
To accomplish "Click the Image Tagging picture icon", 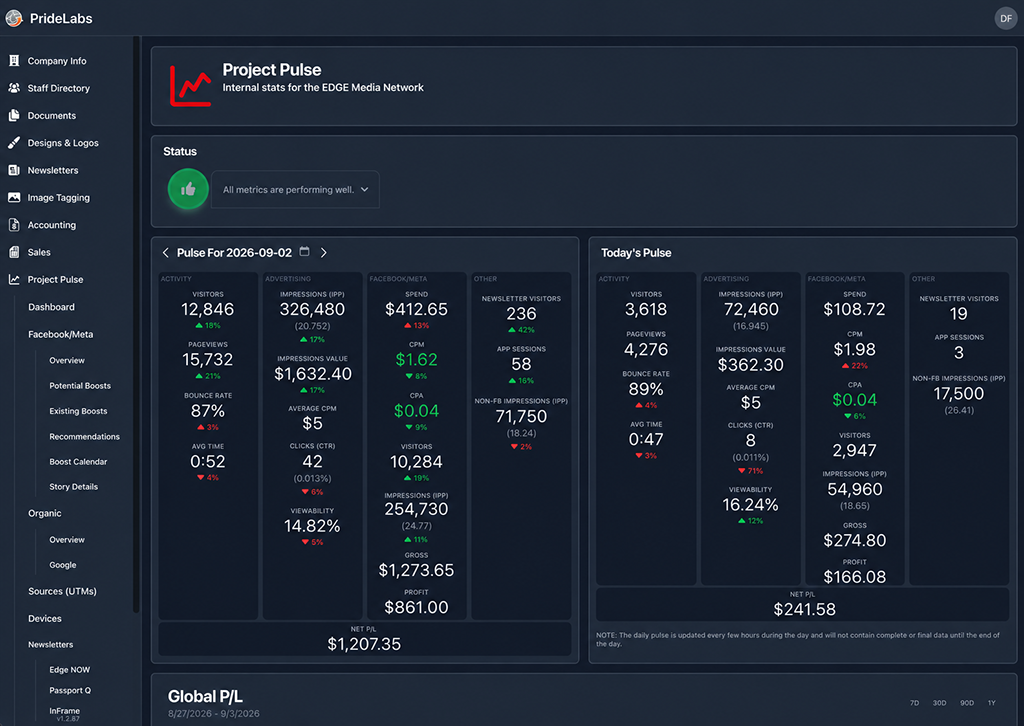I will tap(14, 197).
